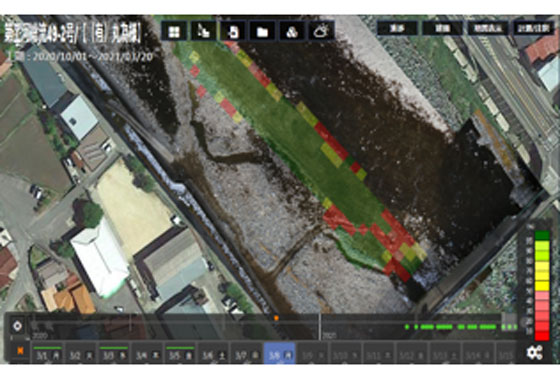This screenshot has height=379, width=560.
Task: Click the orange marker icon left of dates
Action: pos(20,351)
